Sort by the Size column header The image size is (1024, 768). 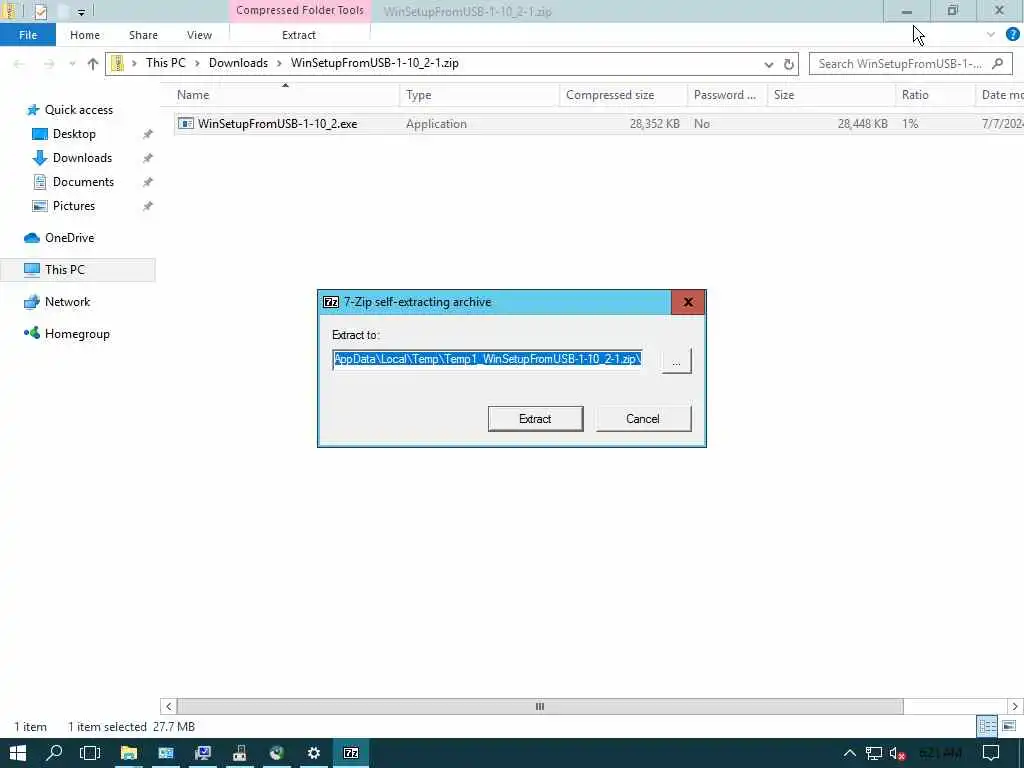click(831, 95)
